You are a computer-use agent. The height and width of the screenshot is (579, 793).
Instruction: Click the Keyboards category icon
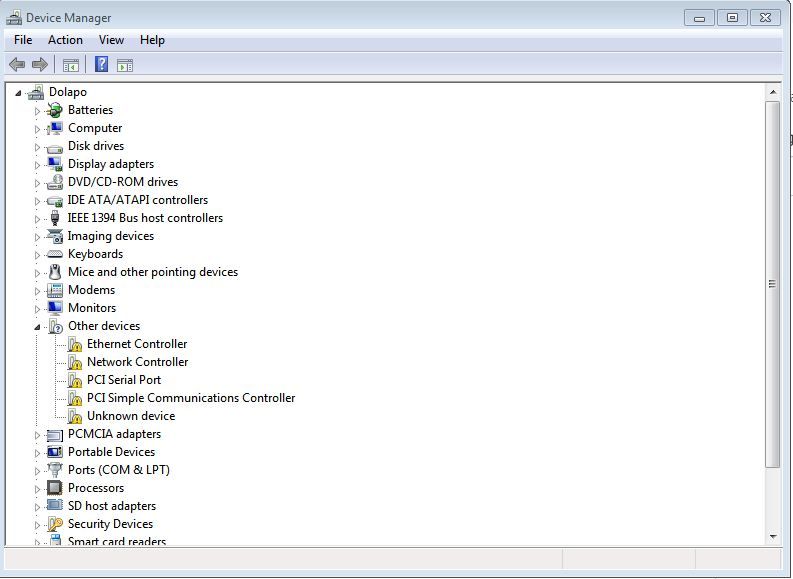coord(54,254)
